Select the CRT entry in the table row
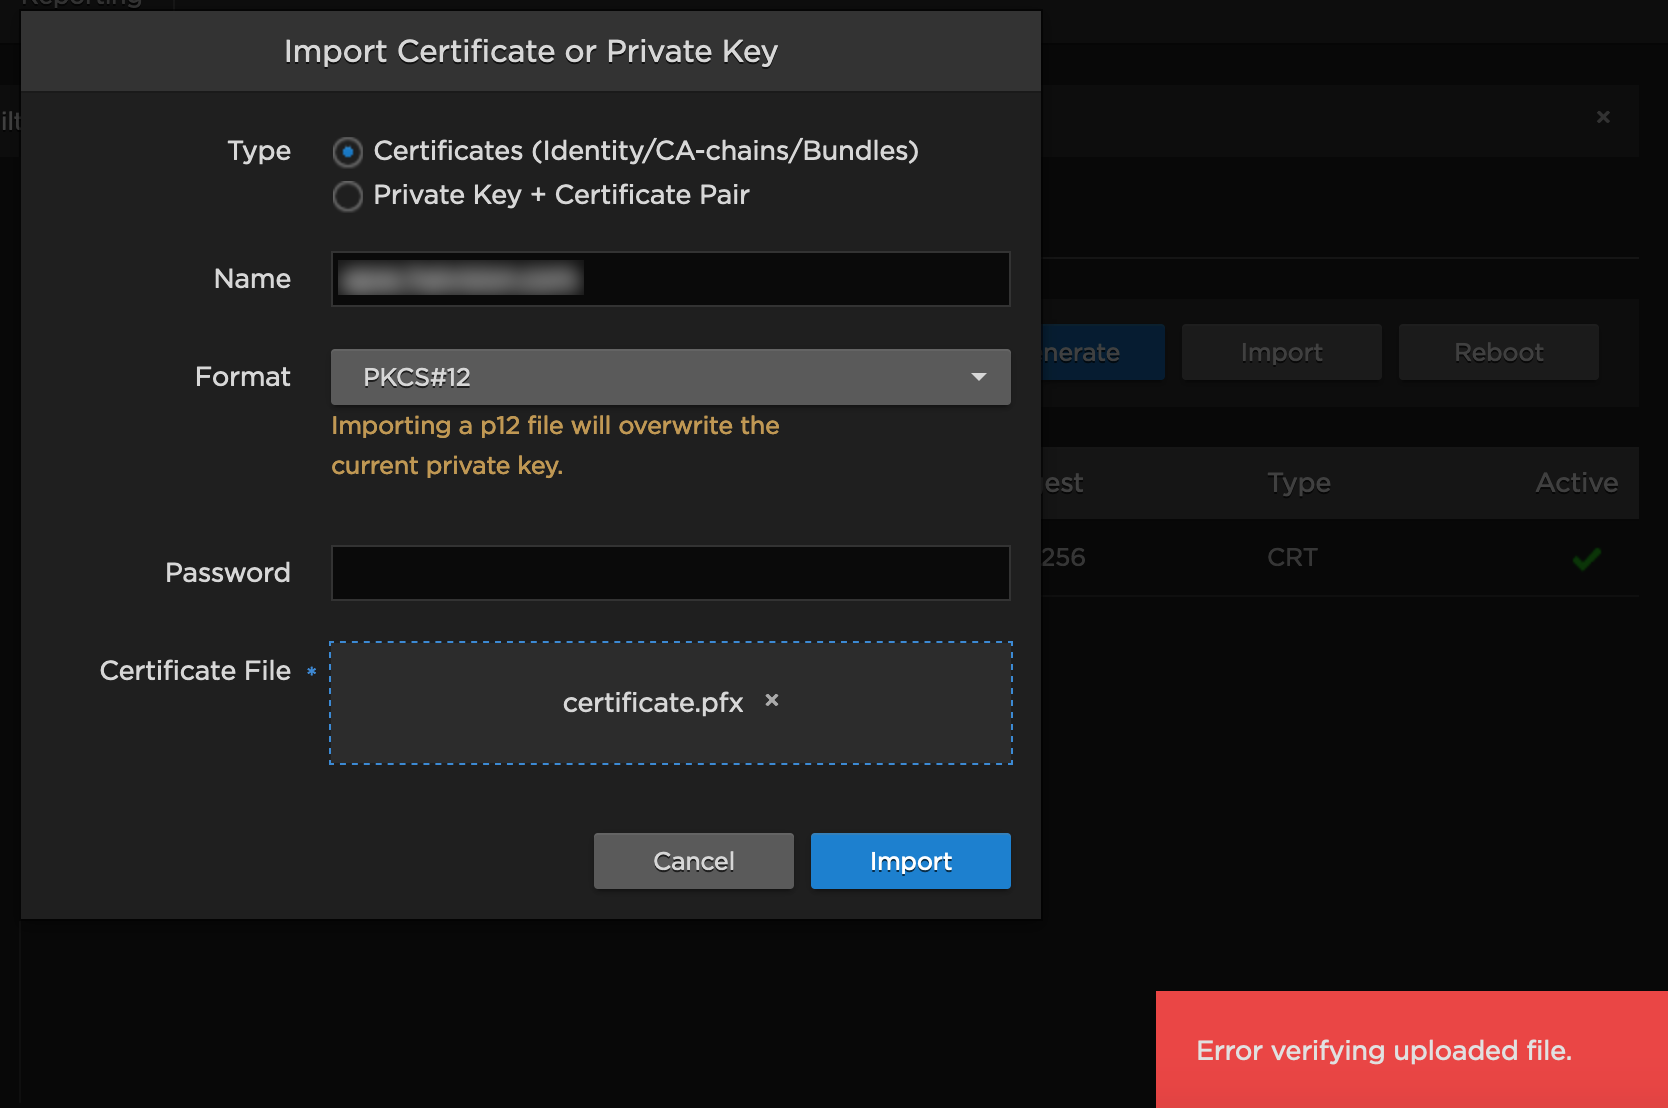 coord(1292,558)
